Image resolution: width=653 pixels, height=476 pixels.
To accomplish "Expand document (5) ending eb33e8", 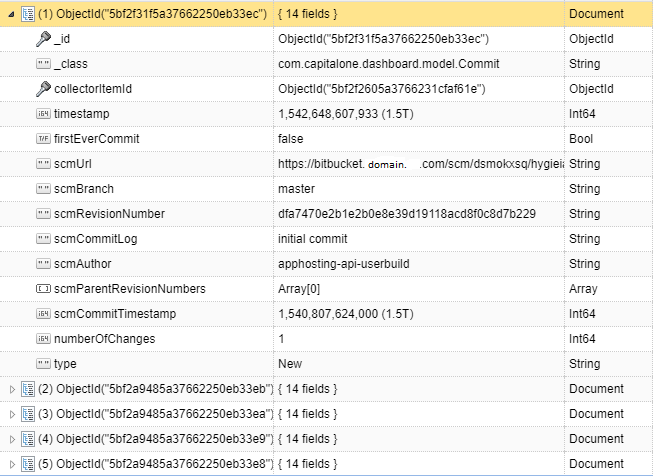I will click(12, 464).
